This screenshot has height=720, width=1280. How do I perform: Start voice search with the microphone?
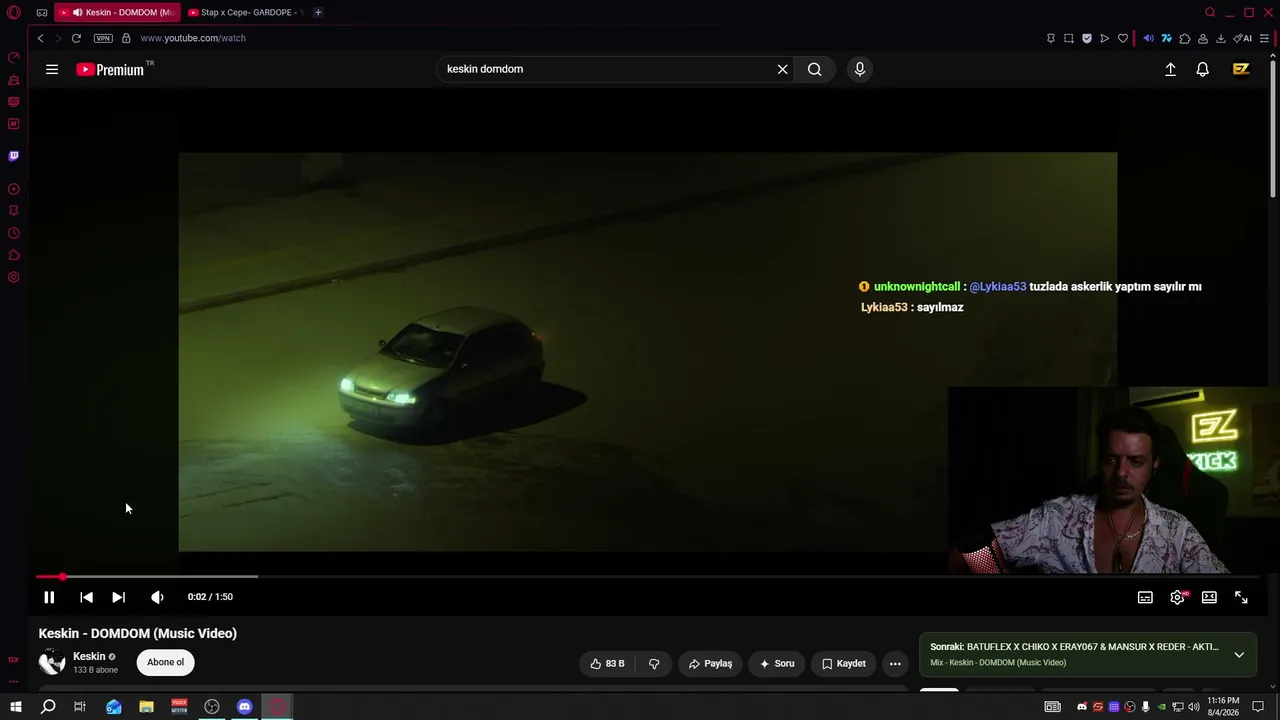[859, 69]
